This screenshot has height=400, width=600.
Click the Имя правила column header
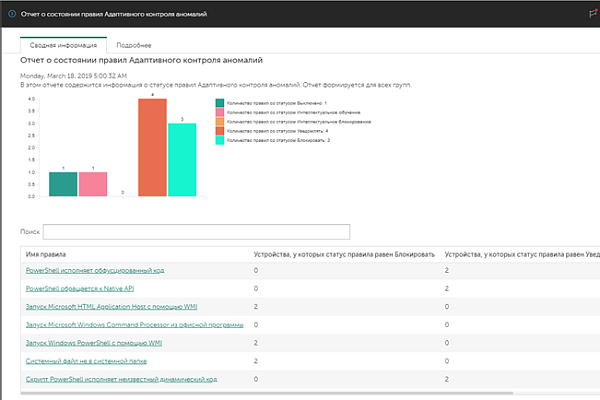pyautogui.click(x=46, y=254)
